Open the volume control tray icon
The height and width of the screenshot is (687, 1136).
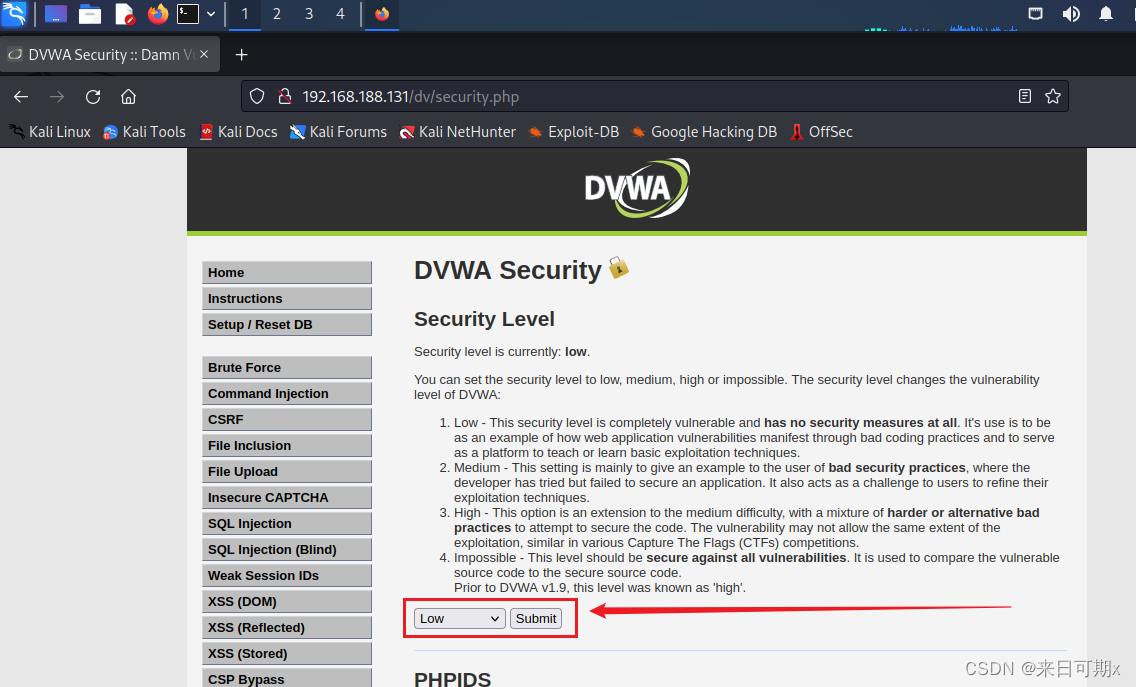coord(1071,14)
